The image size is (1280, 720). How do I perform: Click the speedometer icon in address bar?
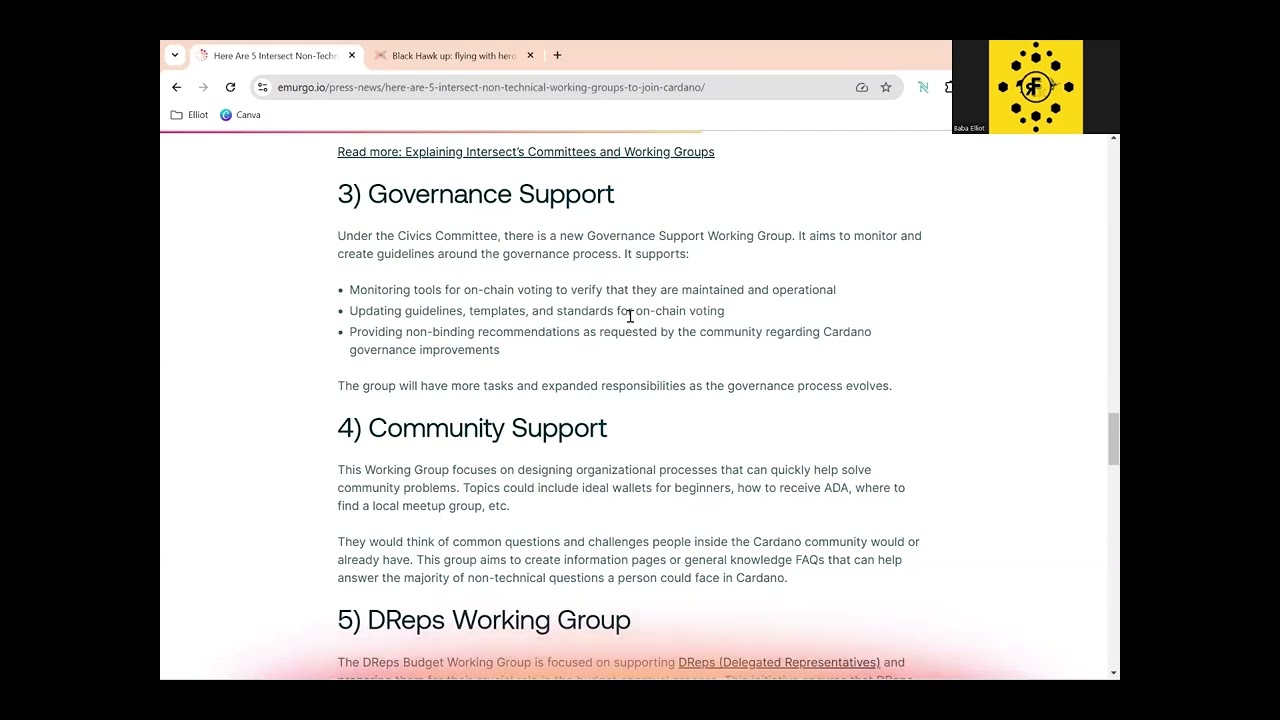tap(862, 87)
